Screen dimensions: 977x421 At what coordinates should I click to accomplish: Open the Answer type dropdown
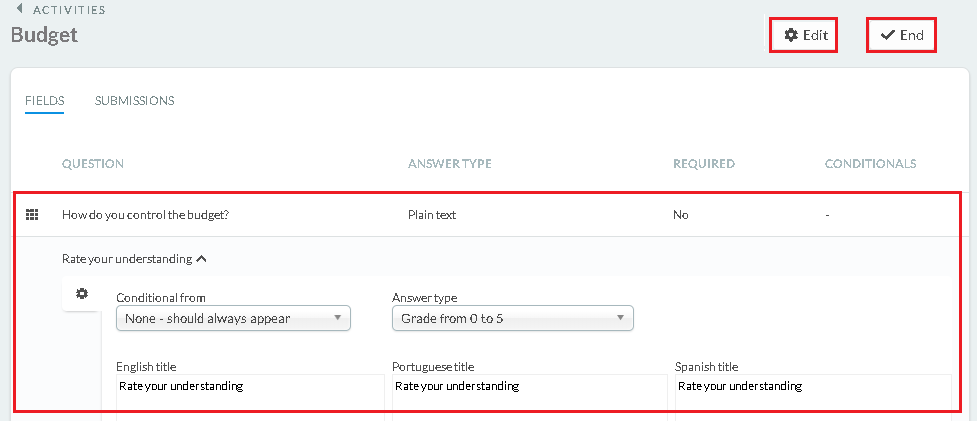coord(512,318)
